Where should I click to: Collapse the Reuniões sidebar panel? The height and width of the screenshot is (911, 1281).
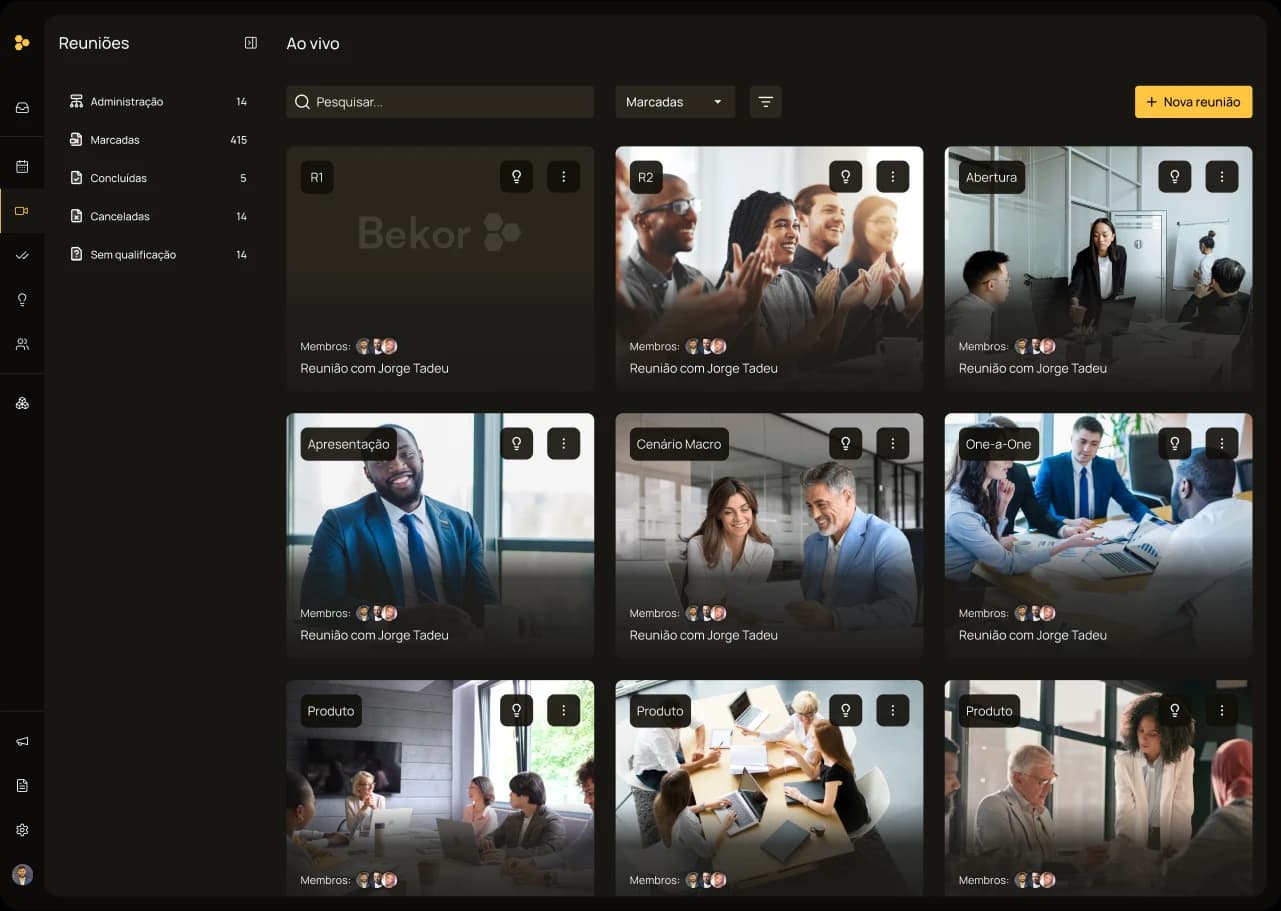250,43
